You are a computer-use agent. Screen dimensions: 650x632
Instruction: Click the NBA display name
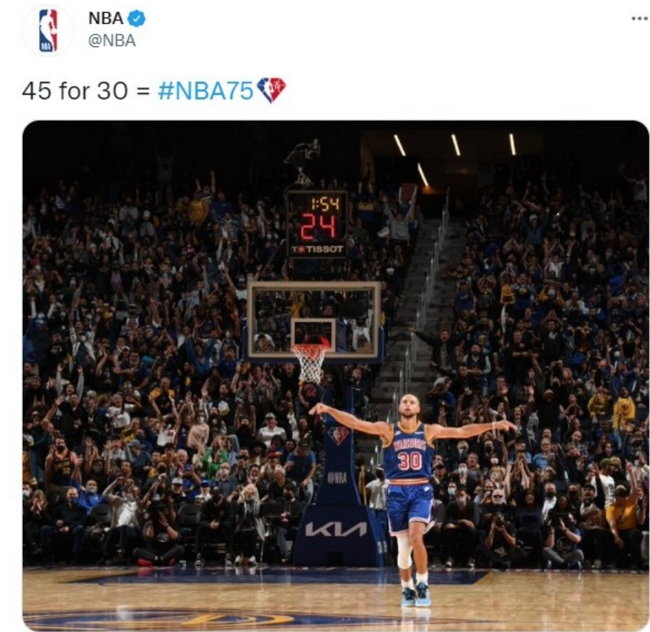[106, 18]
